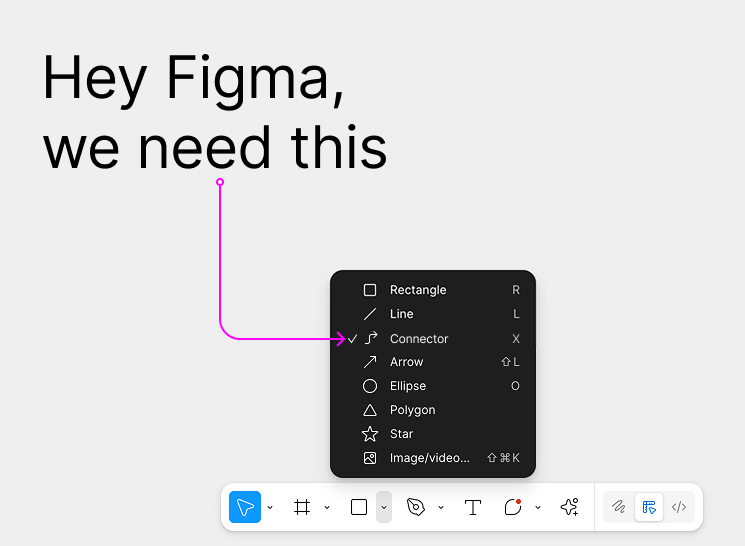The image size is (745, 546).
Task: Collapse the shape tools dropdown chevron
Action: point(384,507)
